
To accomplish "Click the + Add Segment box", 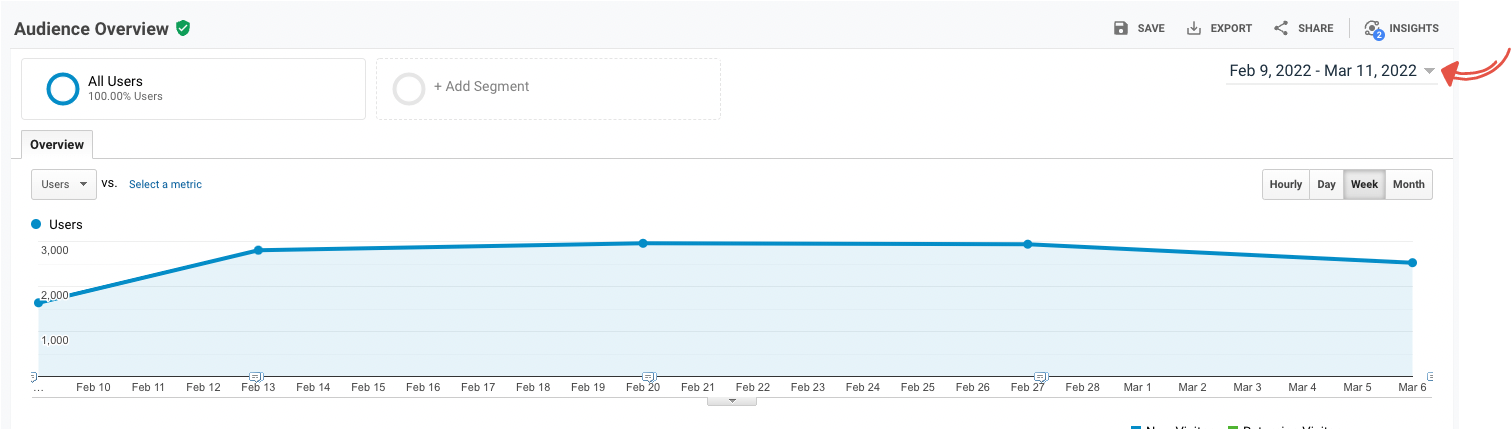I will coord(548,89).
